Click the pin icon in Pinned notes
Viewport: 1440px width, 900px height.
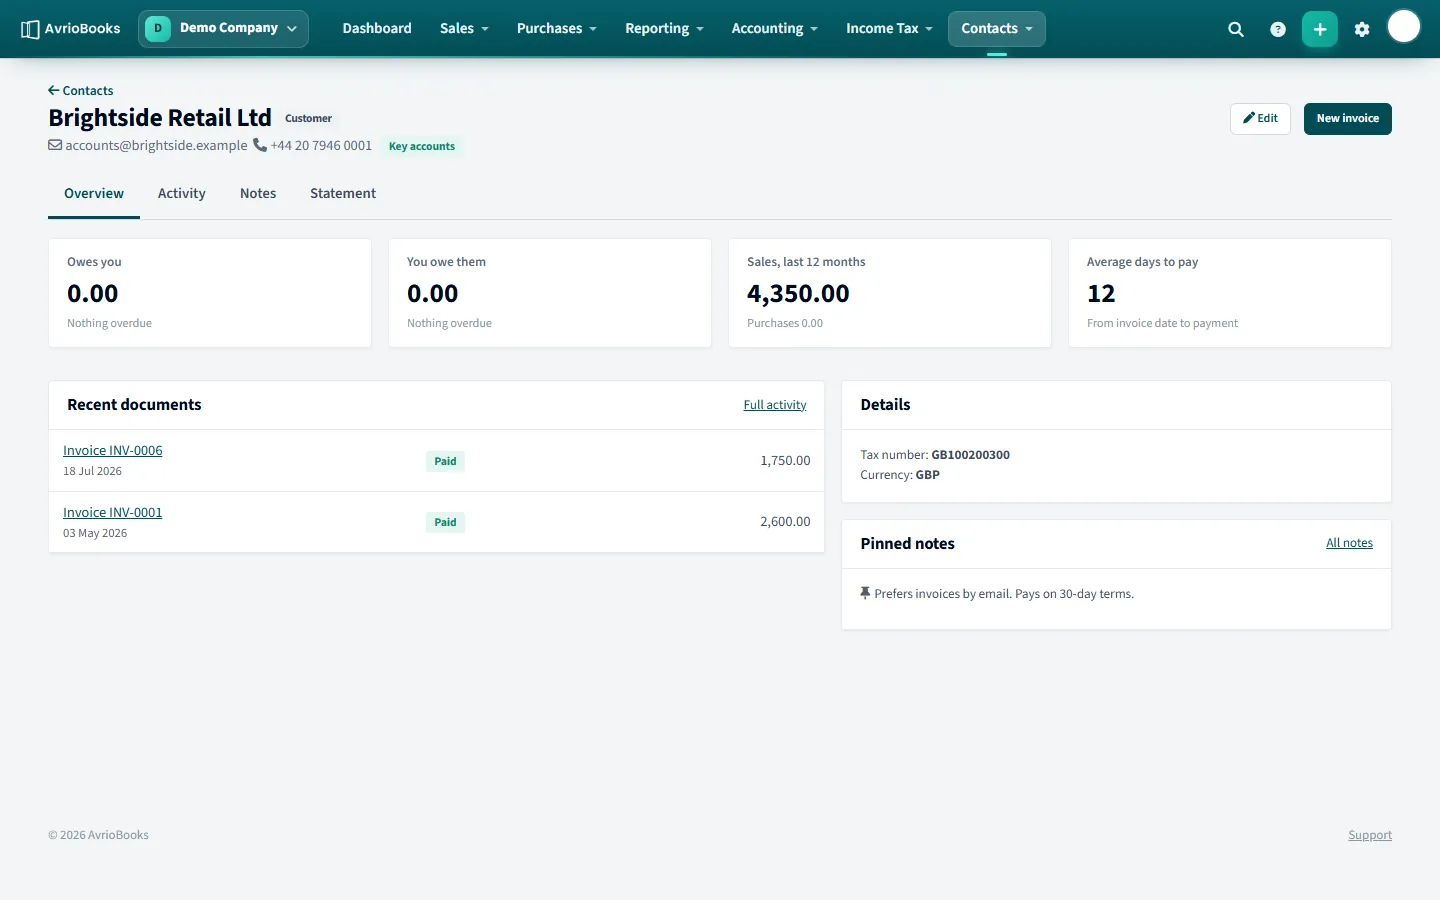[865, 593]
